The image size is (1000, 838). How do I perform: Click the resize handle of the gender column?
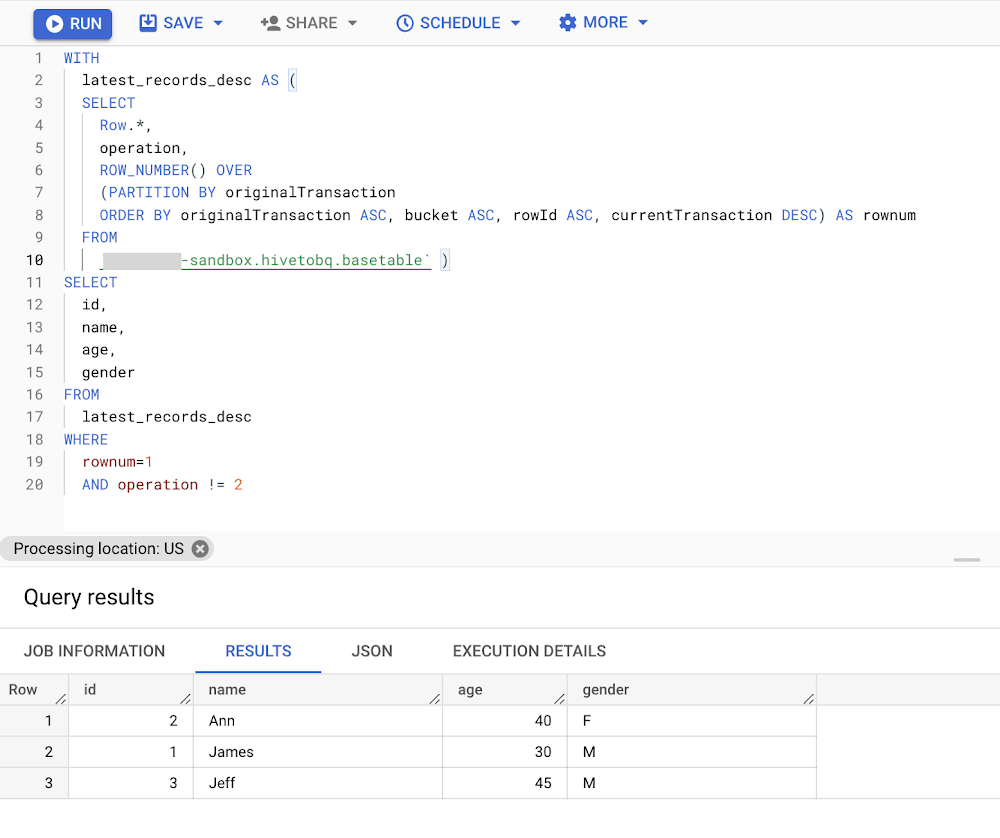point(809,698)
